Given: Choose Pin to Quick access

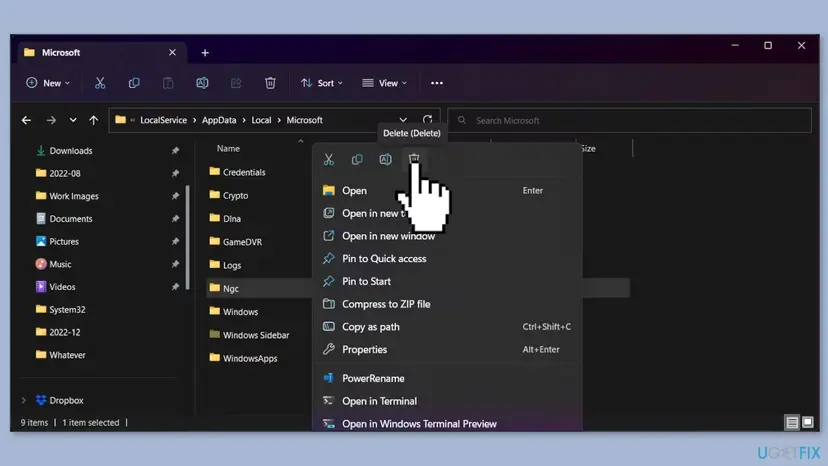Looking at the screenshot, I should tap(447, 259).
